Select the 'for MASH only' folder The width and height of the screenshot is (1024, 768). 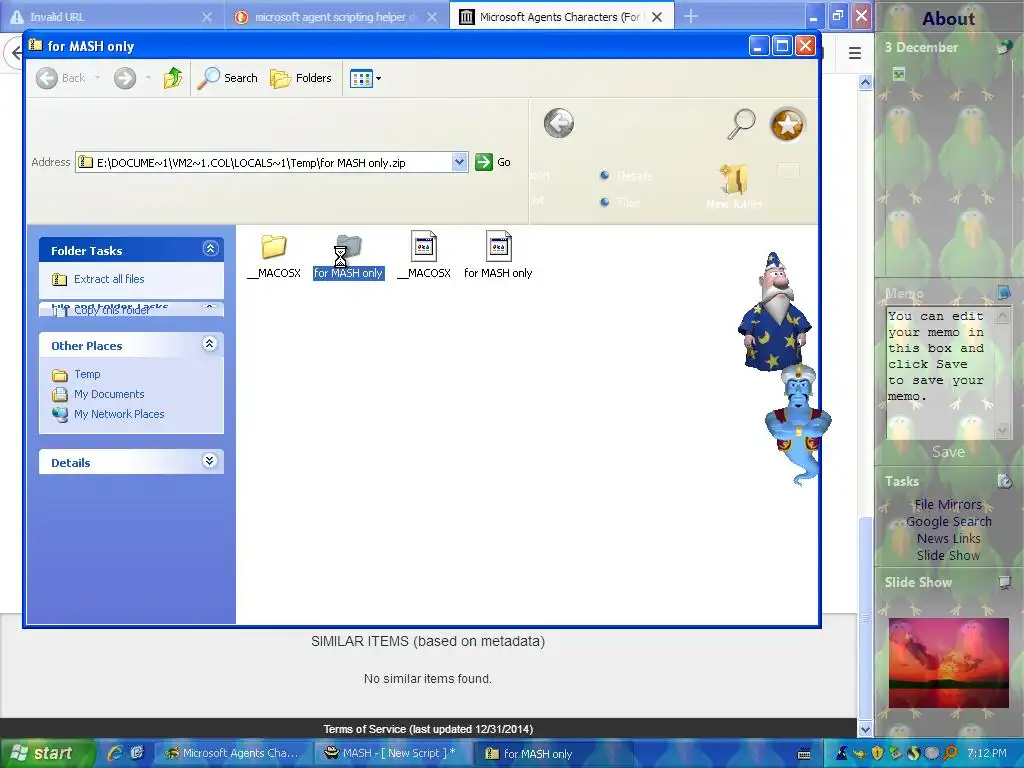pyautogui.click(x=349, y=257)
